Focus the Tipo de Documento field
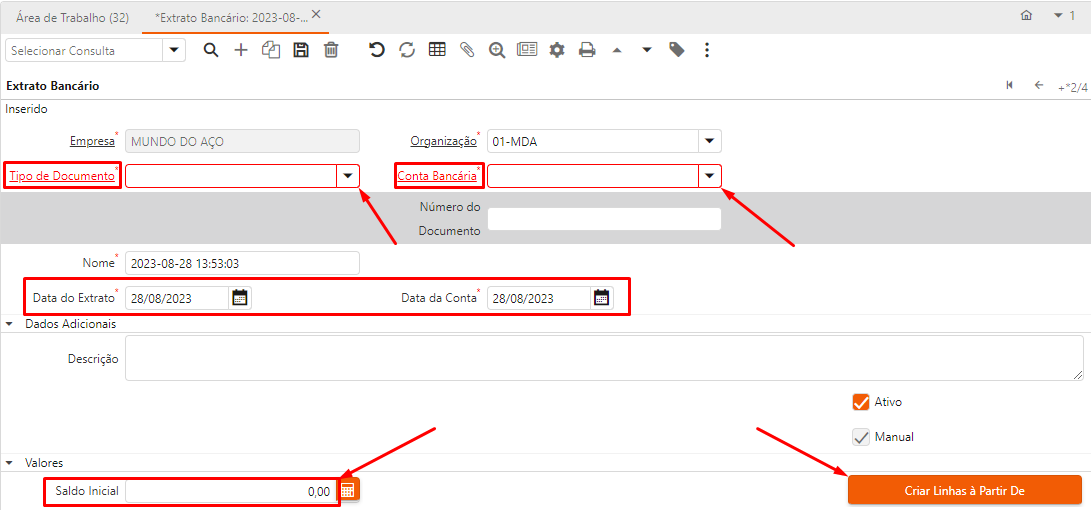This screenshot has height=510, width=1091. (x=231, y=176)
